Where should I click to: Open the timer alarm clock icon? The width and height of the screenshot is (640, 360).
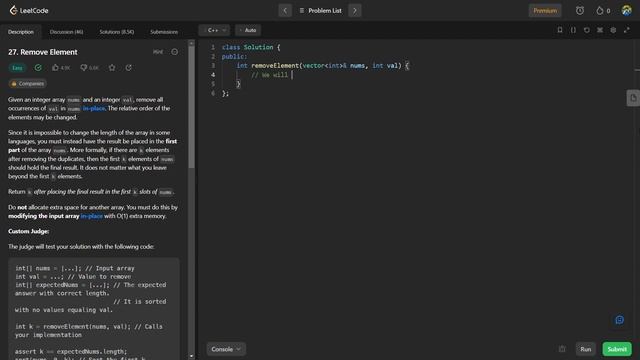[x=580, y=11]
